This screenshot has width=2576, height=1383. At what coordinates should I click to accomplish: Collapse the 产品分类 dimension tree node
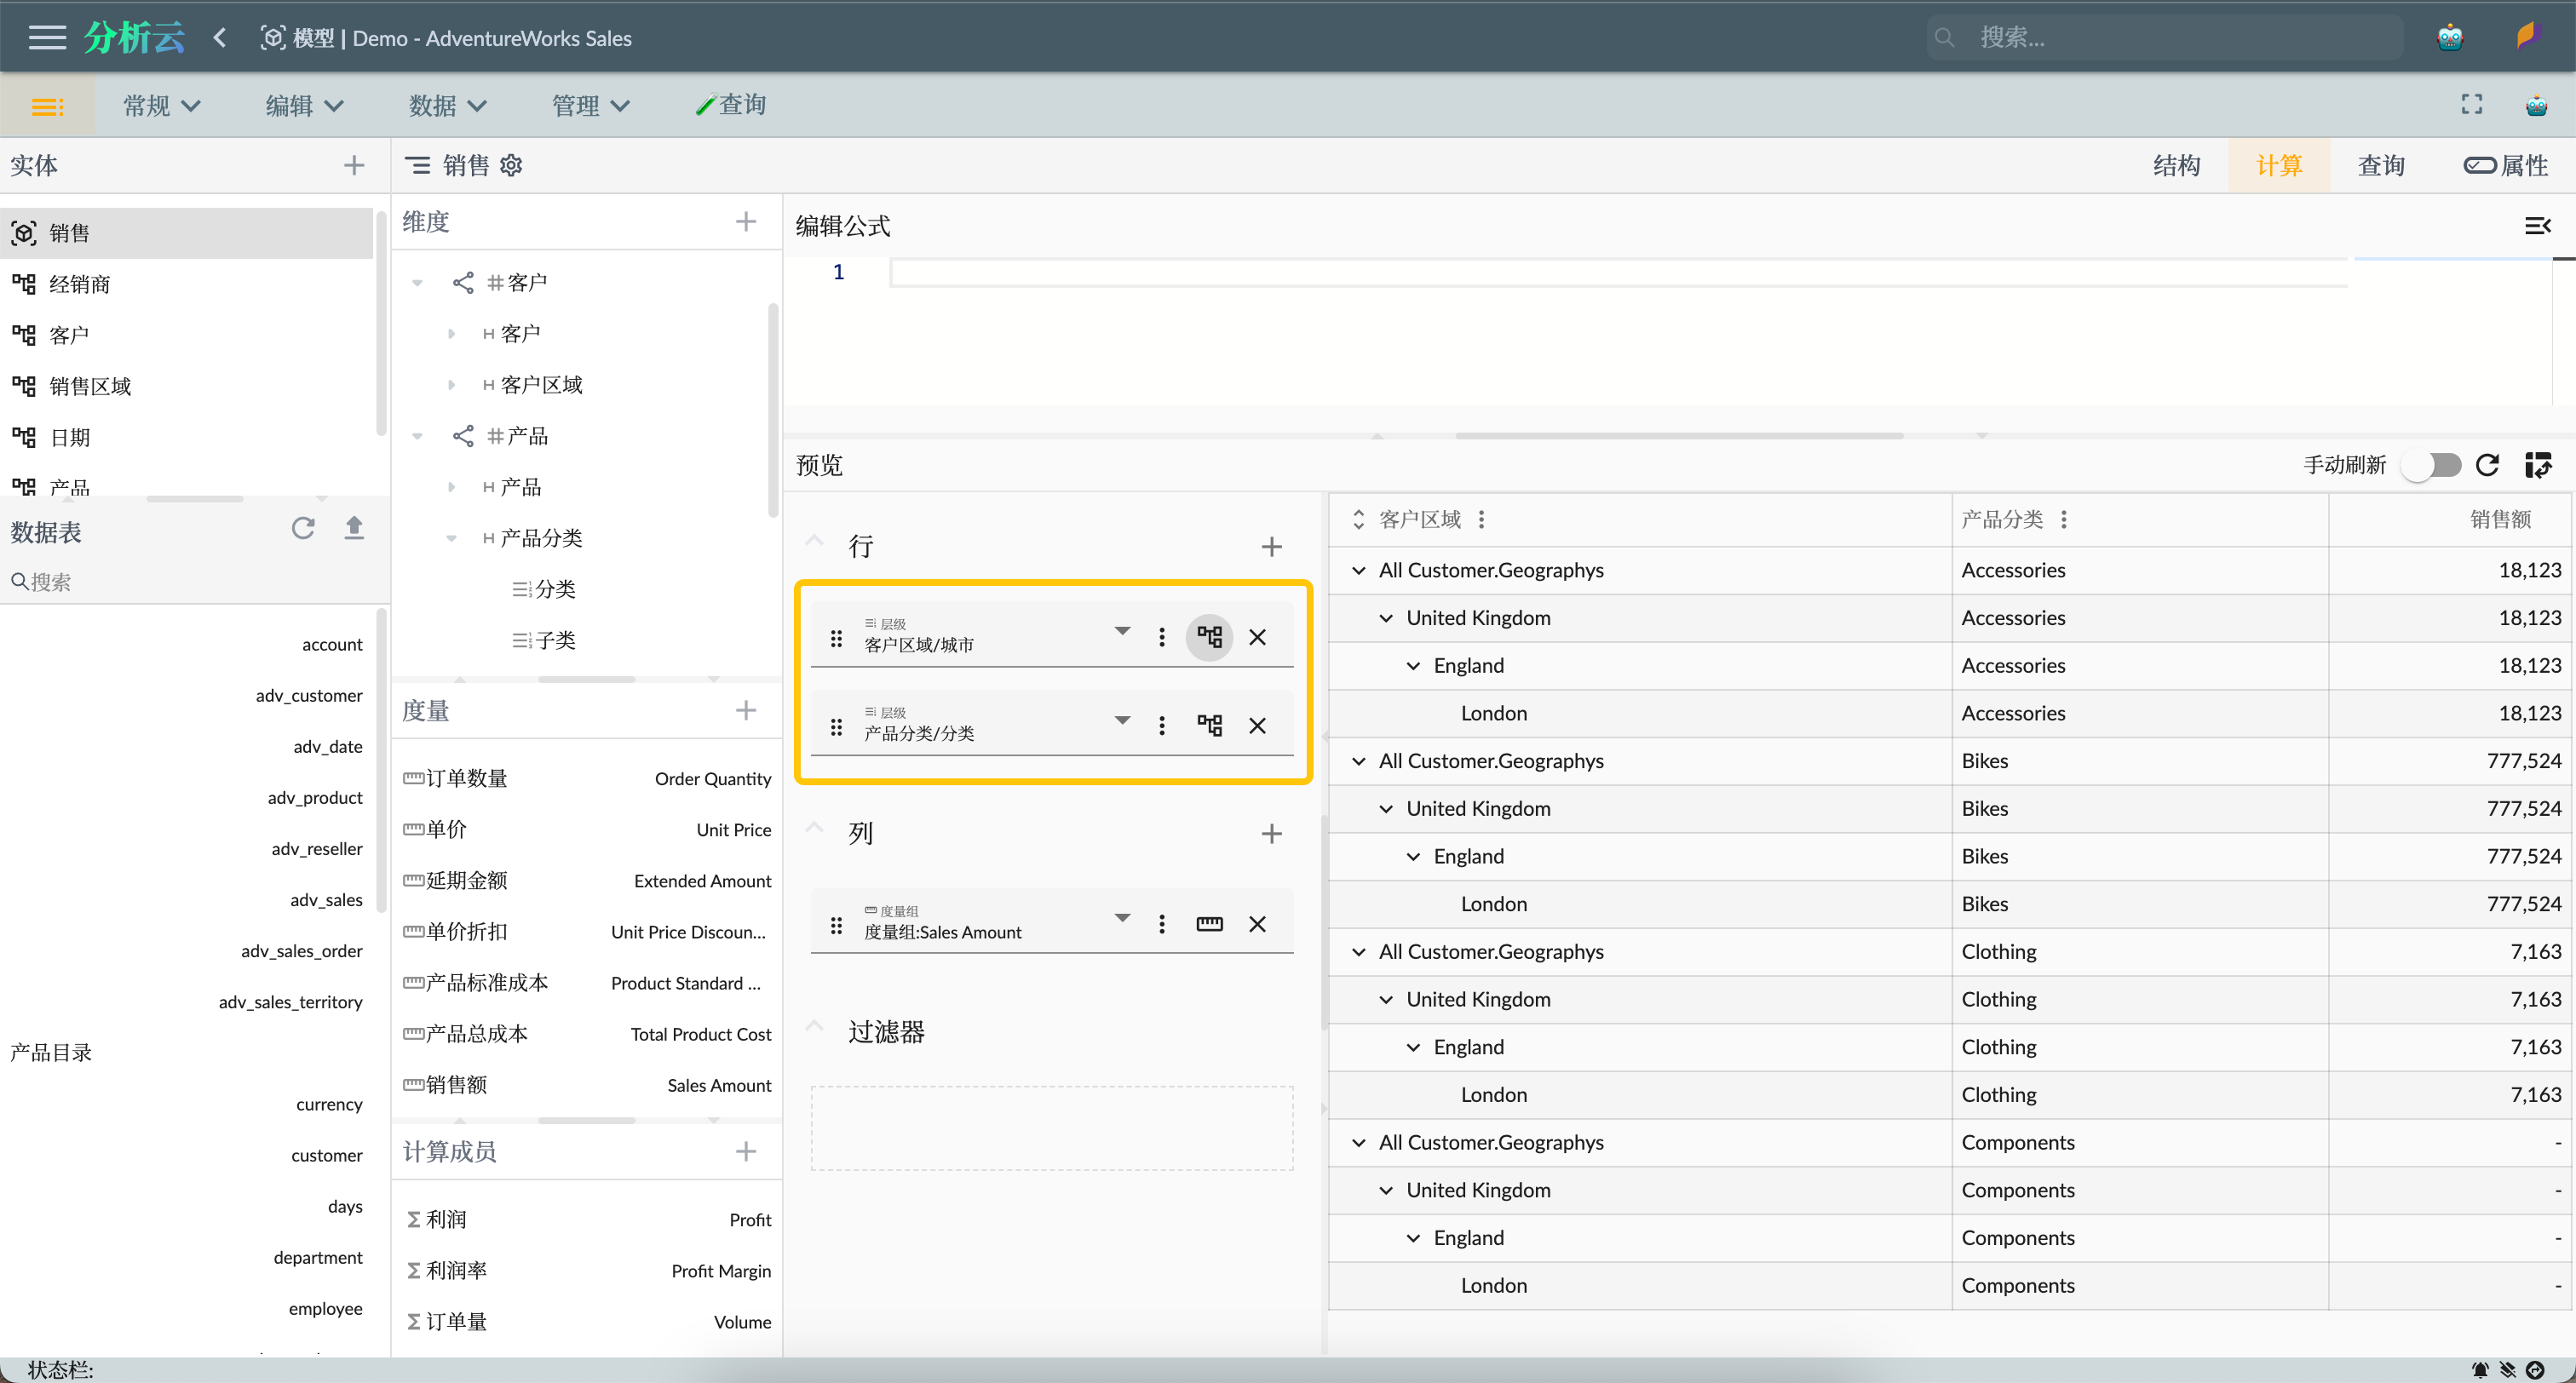tap(451, 538)
